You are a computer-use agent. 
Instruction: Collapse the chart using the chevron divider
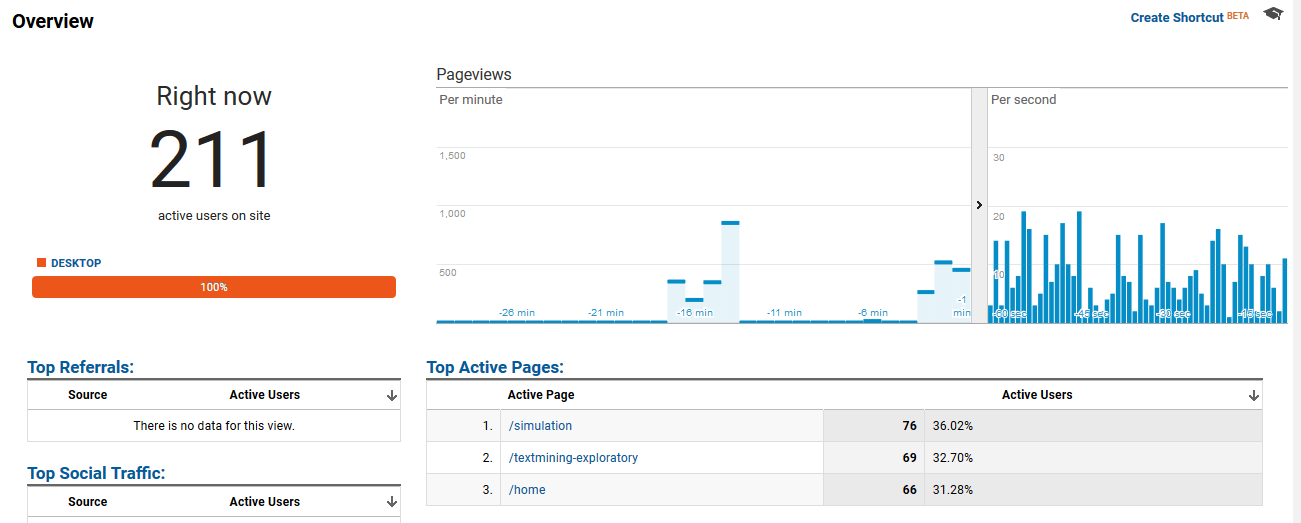[x=979, y=205]
